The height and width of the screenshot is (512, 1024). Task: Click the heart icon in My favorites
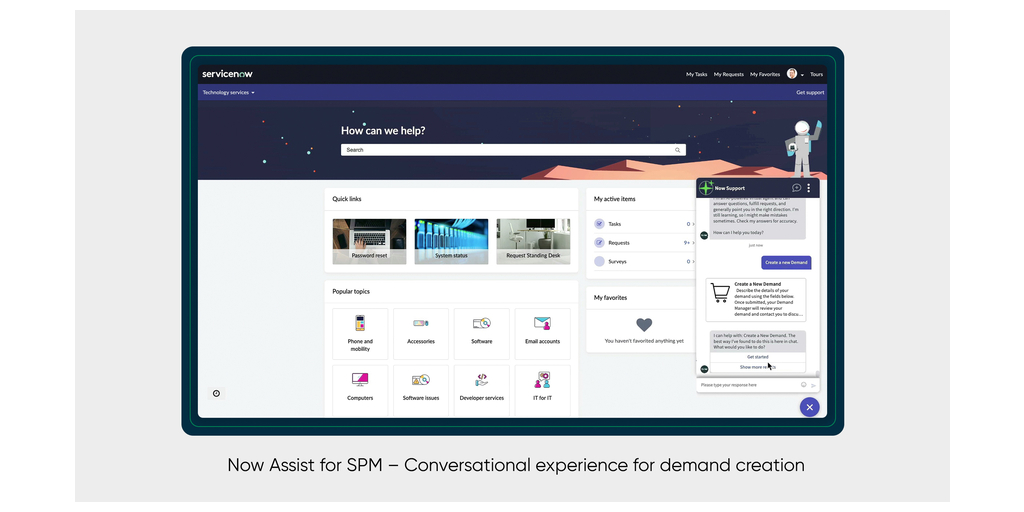point(644,325)
